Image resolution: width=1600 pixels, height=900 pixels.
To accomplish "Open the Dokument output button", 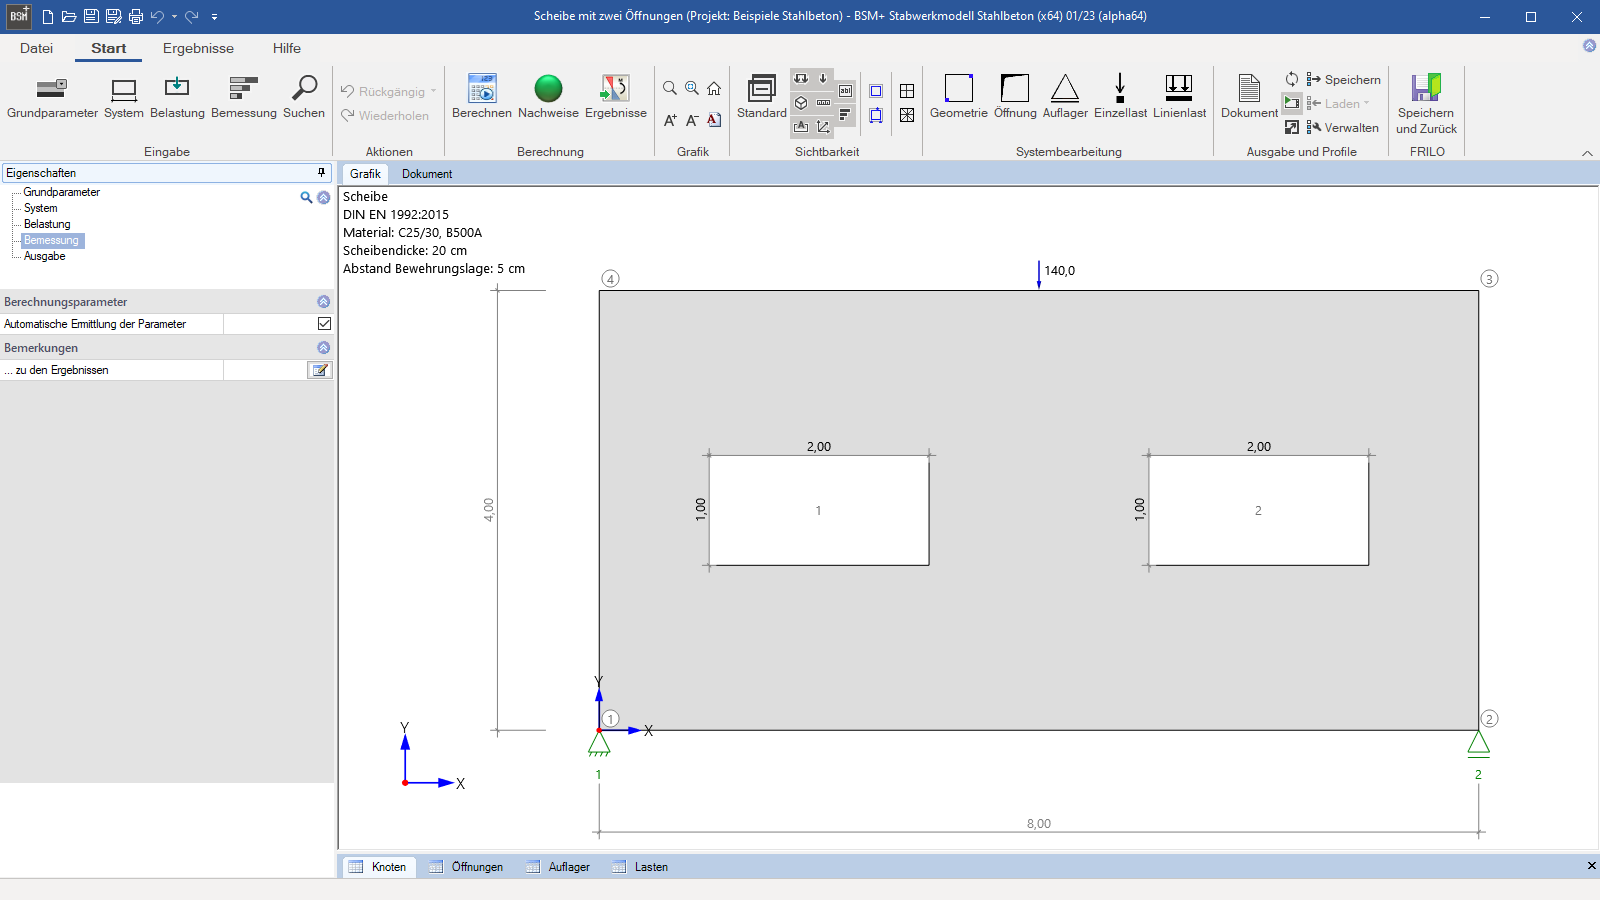I will point(1249,97).
